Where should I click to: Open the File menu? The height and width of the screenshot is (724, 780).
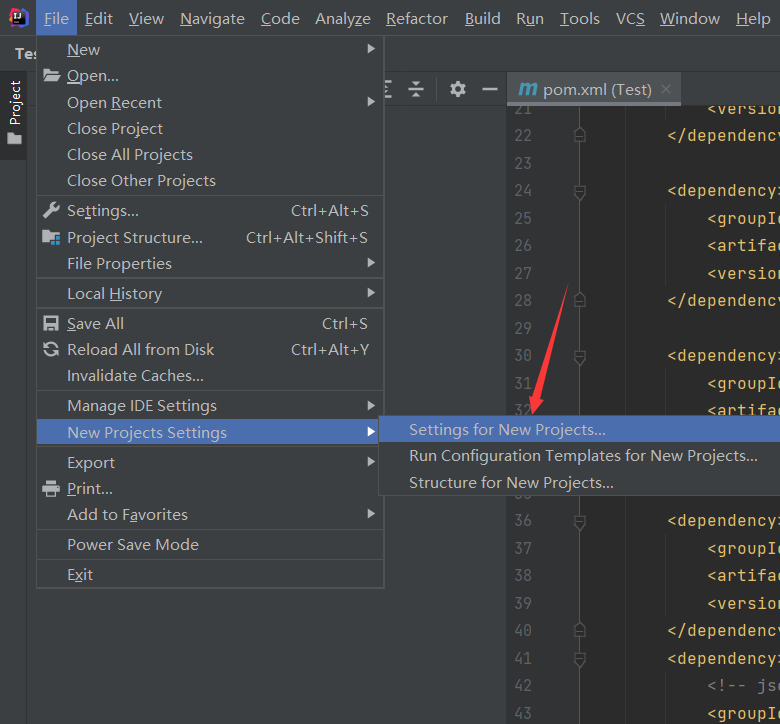coord(56,18)
